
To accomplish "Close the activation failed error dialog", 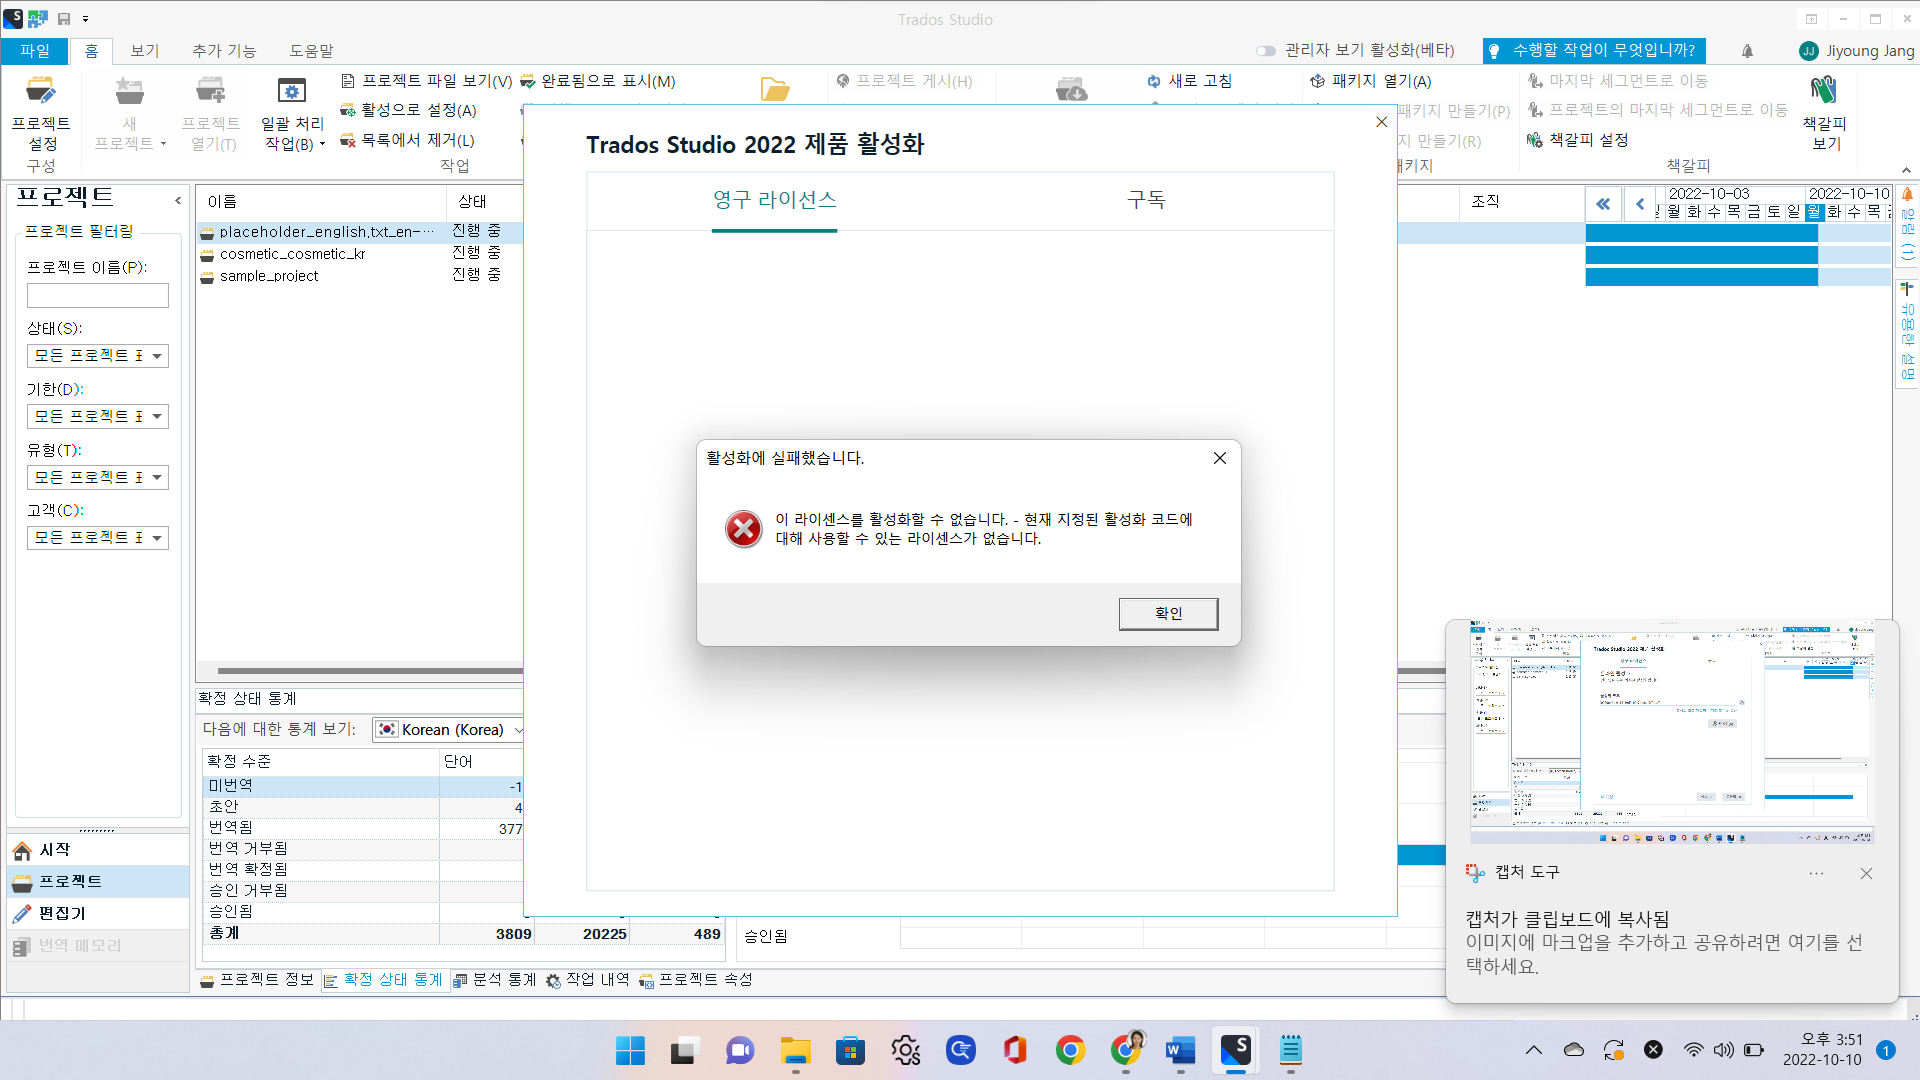I will point(1220,458).
